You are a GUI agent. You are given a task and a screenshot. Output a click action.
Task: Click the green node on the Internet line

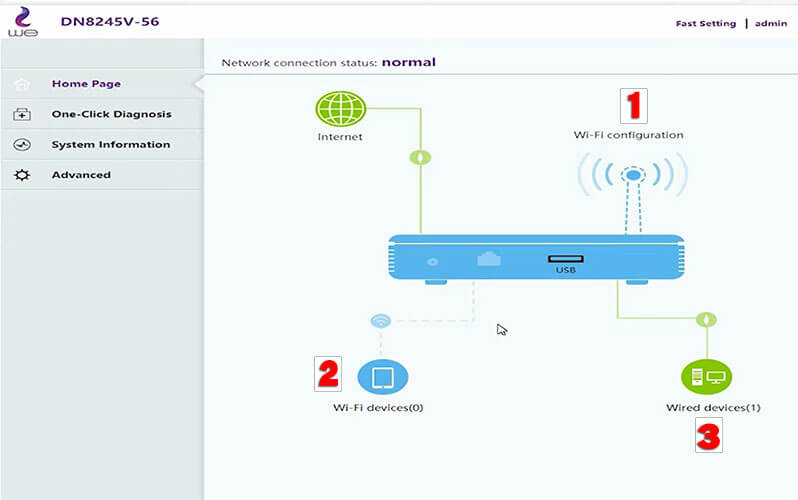coord(423,157)
